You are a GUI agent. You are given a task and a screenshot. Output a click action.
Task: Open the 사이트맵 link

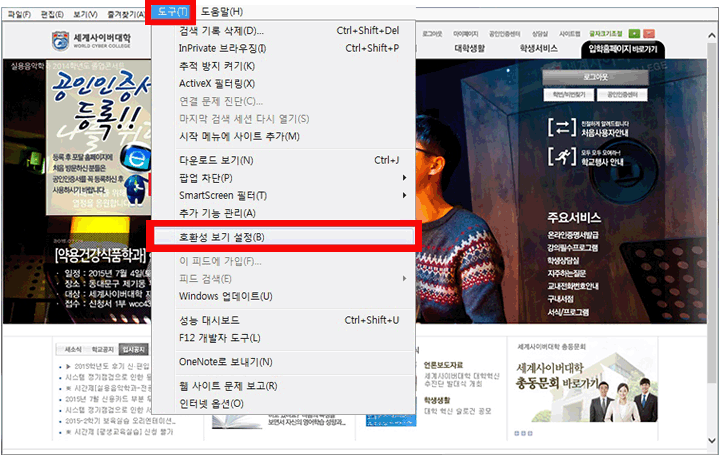click(x=569, y=34)
